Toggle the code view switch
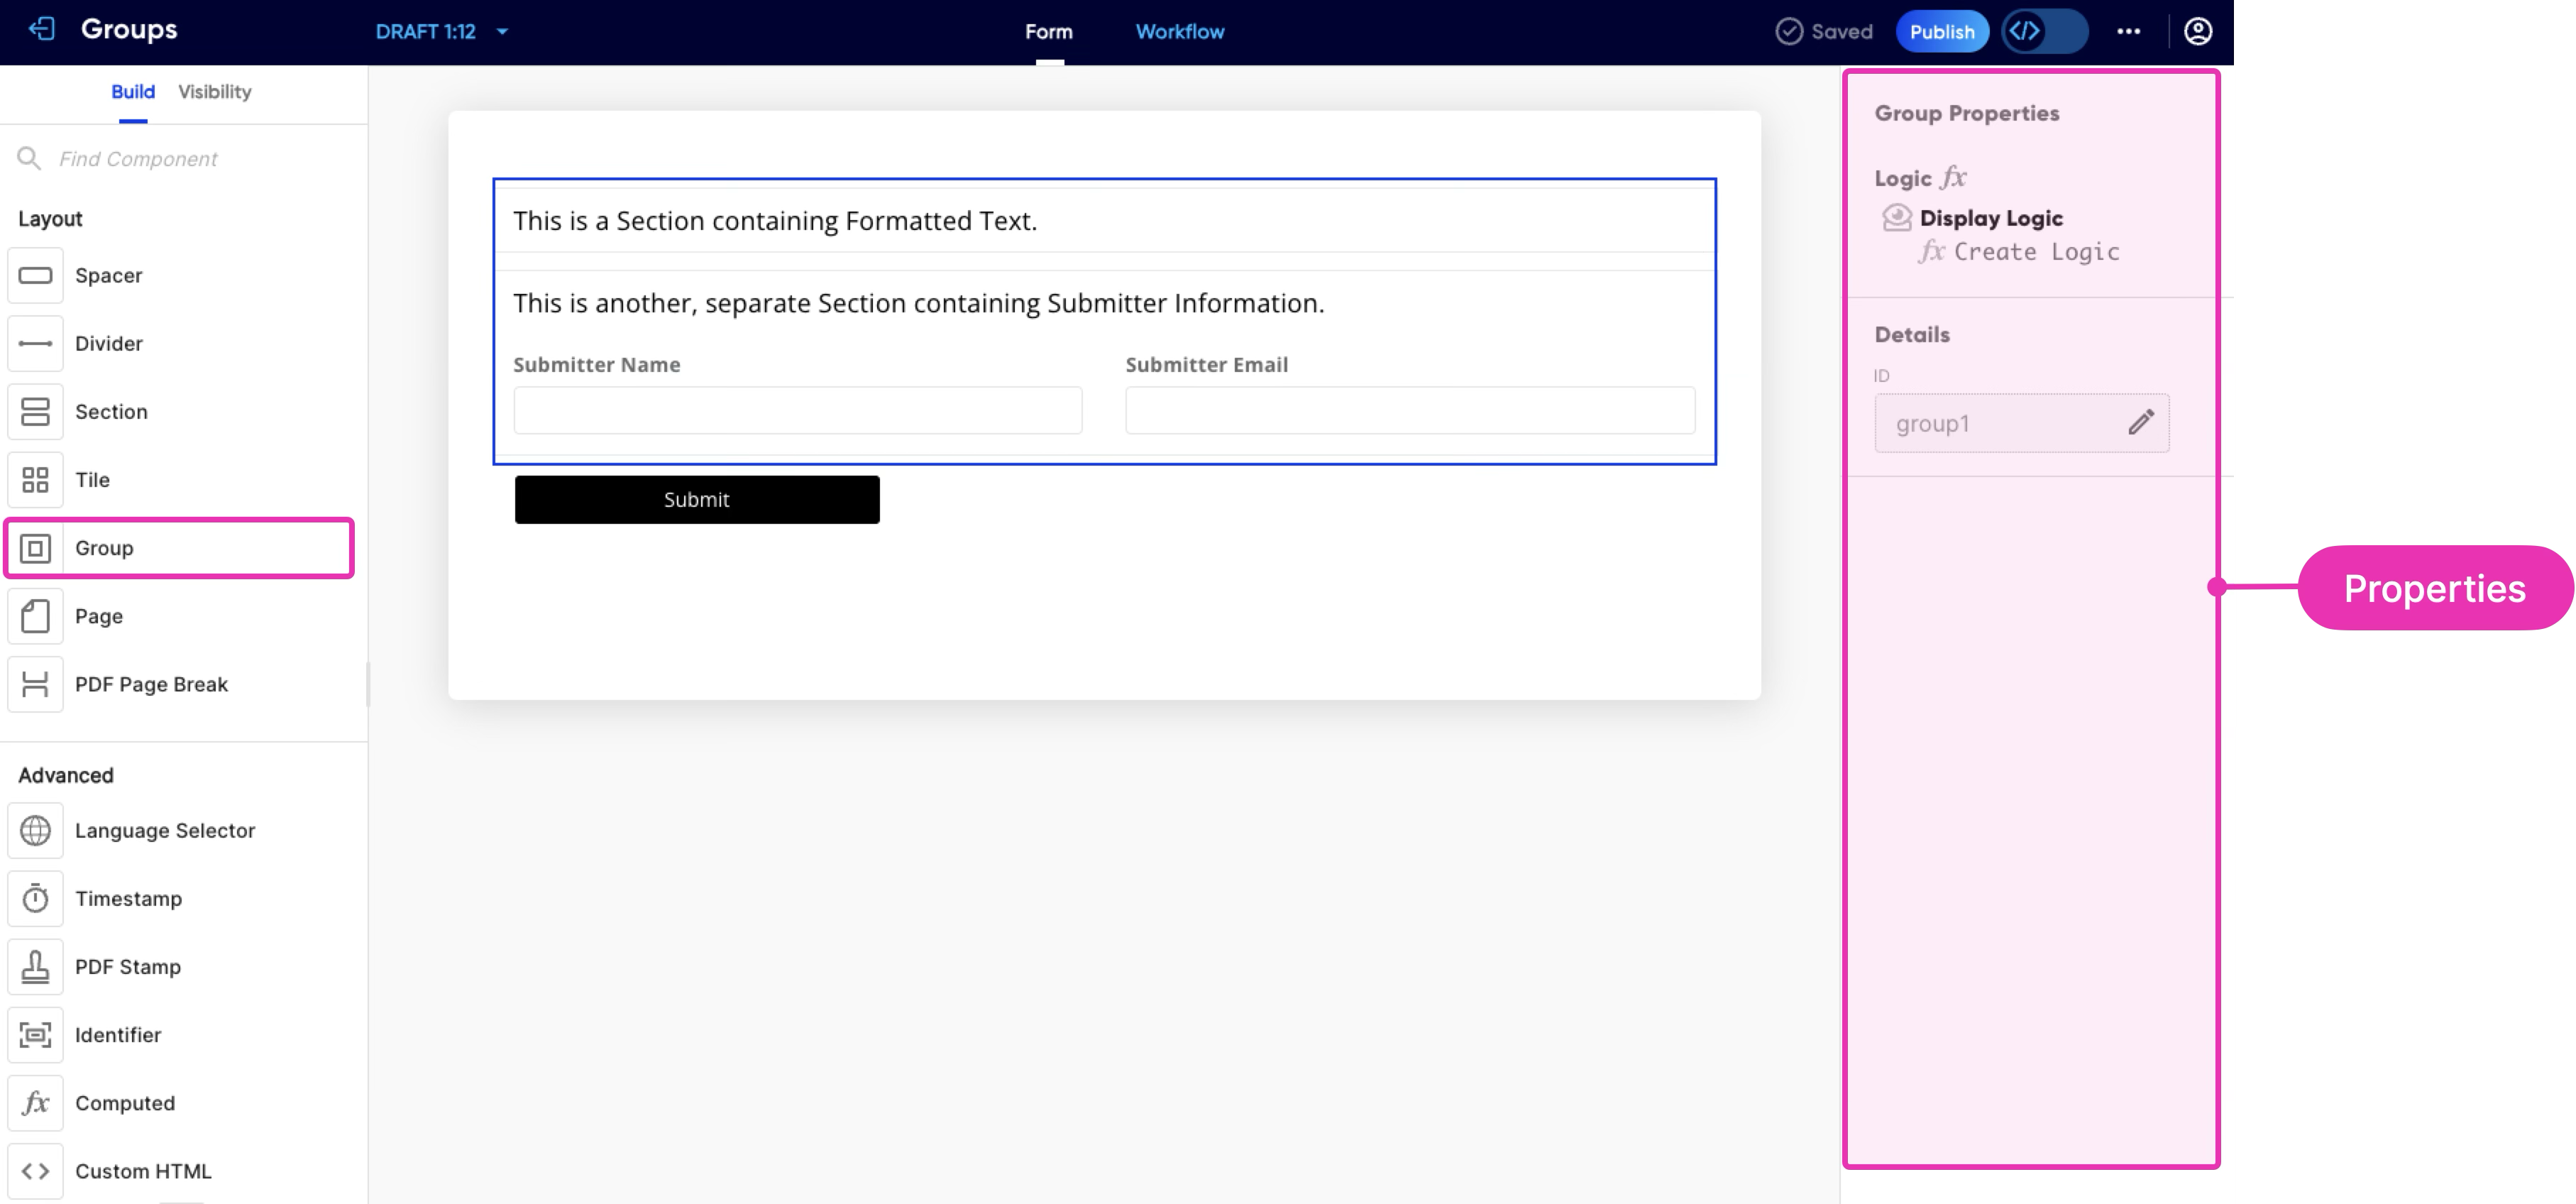Screen dimensions: 2576x1204 (x=2044, y=31)
